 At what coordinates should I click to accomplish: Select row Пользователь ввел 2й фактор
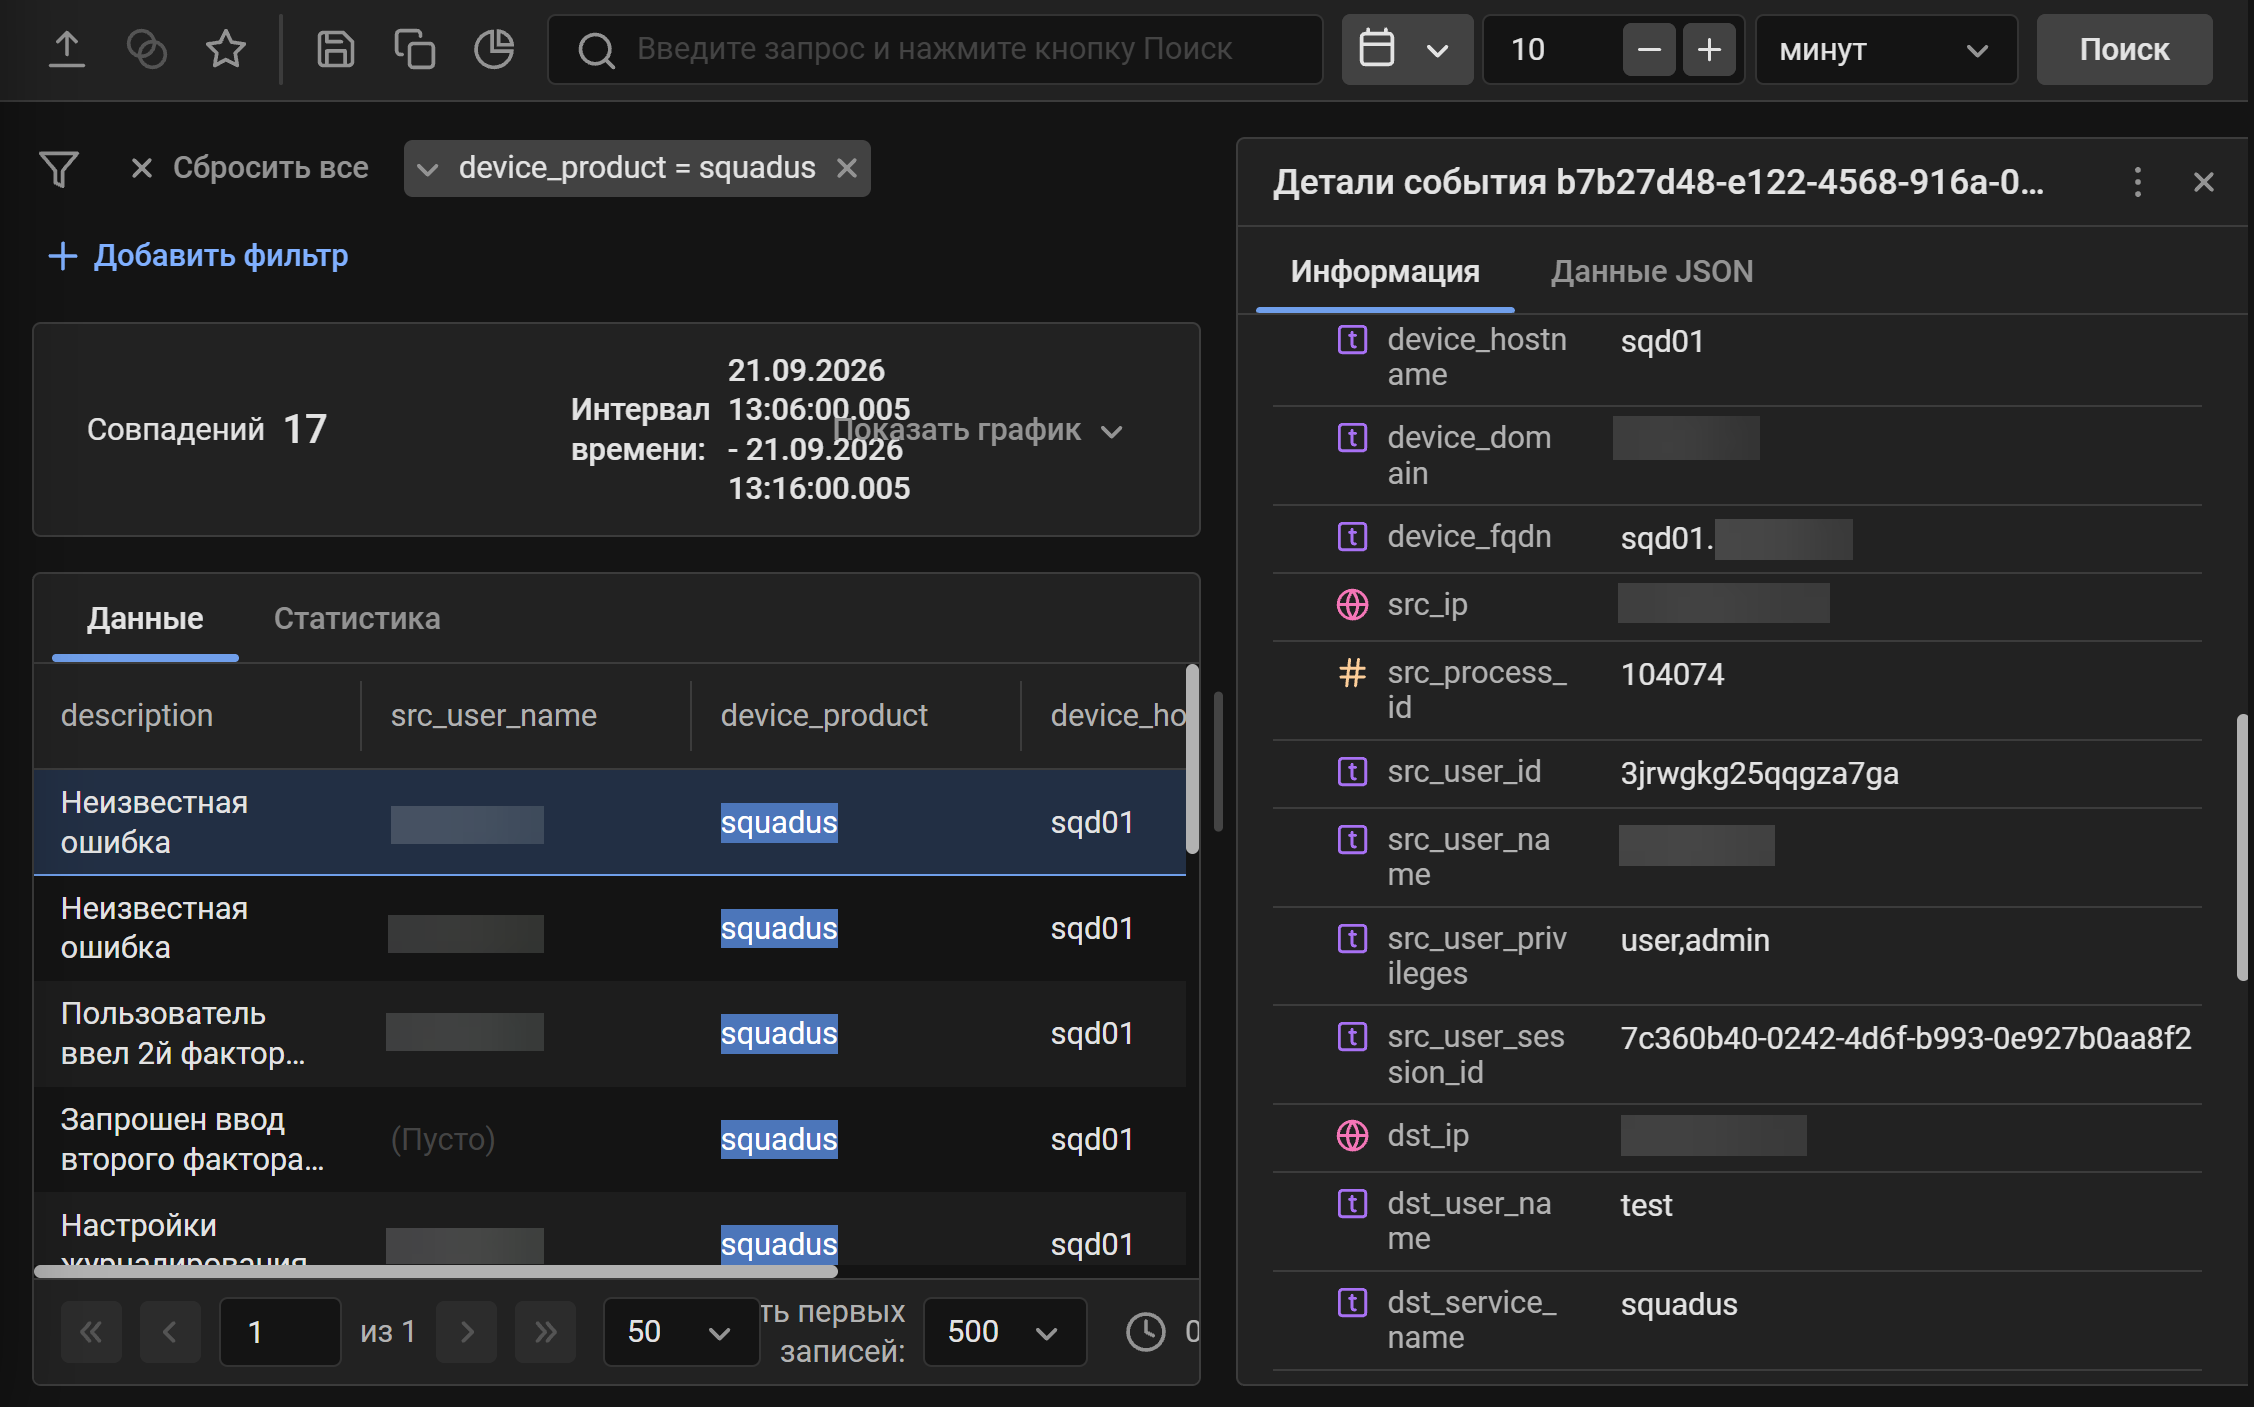pos(610,1034)
